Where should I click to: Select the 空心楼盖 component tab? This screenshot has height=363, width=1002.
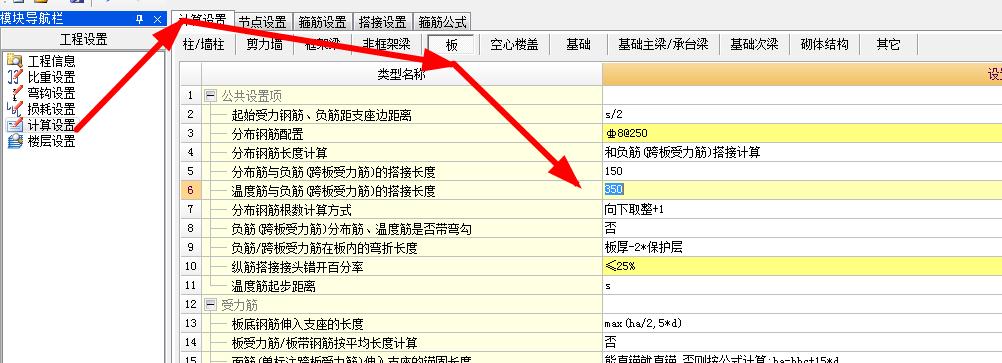click(514, 45)
